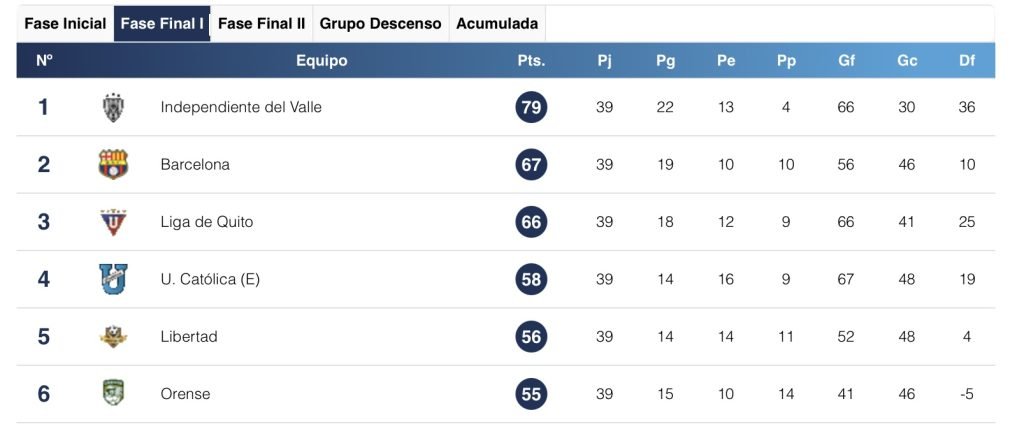Click Independiente del Valle team crest
1024x429 pixels.
pos(113,107)
